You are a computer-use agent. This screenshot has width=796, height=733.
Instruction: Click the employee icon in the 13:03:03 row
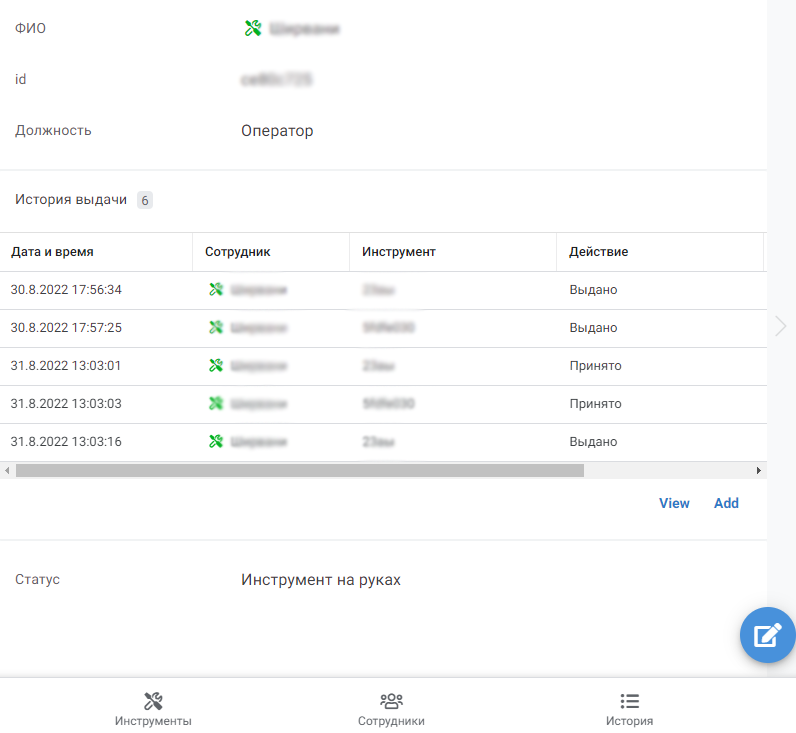(x=216, y=404)
